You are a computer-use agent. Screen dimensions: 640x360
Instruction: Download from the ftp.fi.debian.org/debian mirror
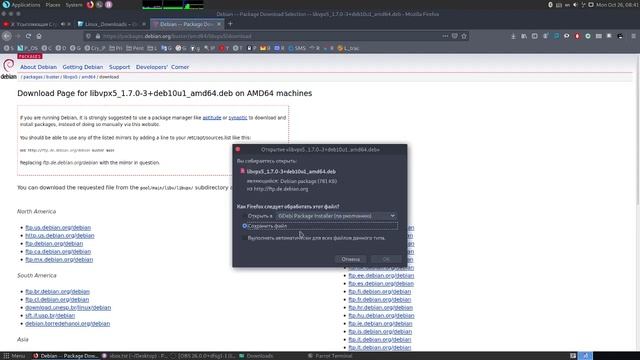pos(380,291)
